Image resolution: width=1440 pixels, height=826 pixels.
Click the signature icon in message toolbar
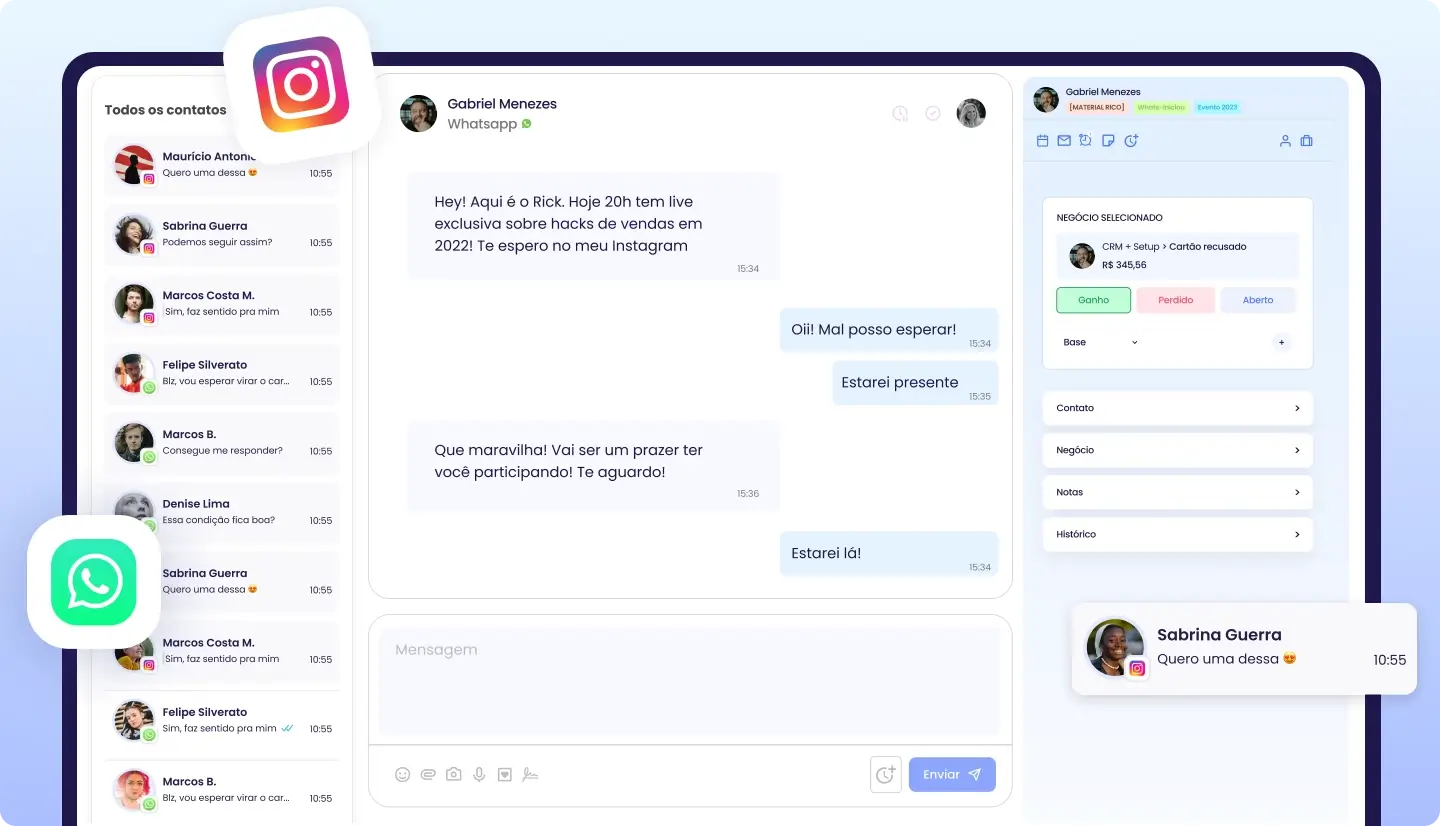(x=531, y=774)
